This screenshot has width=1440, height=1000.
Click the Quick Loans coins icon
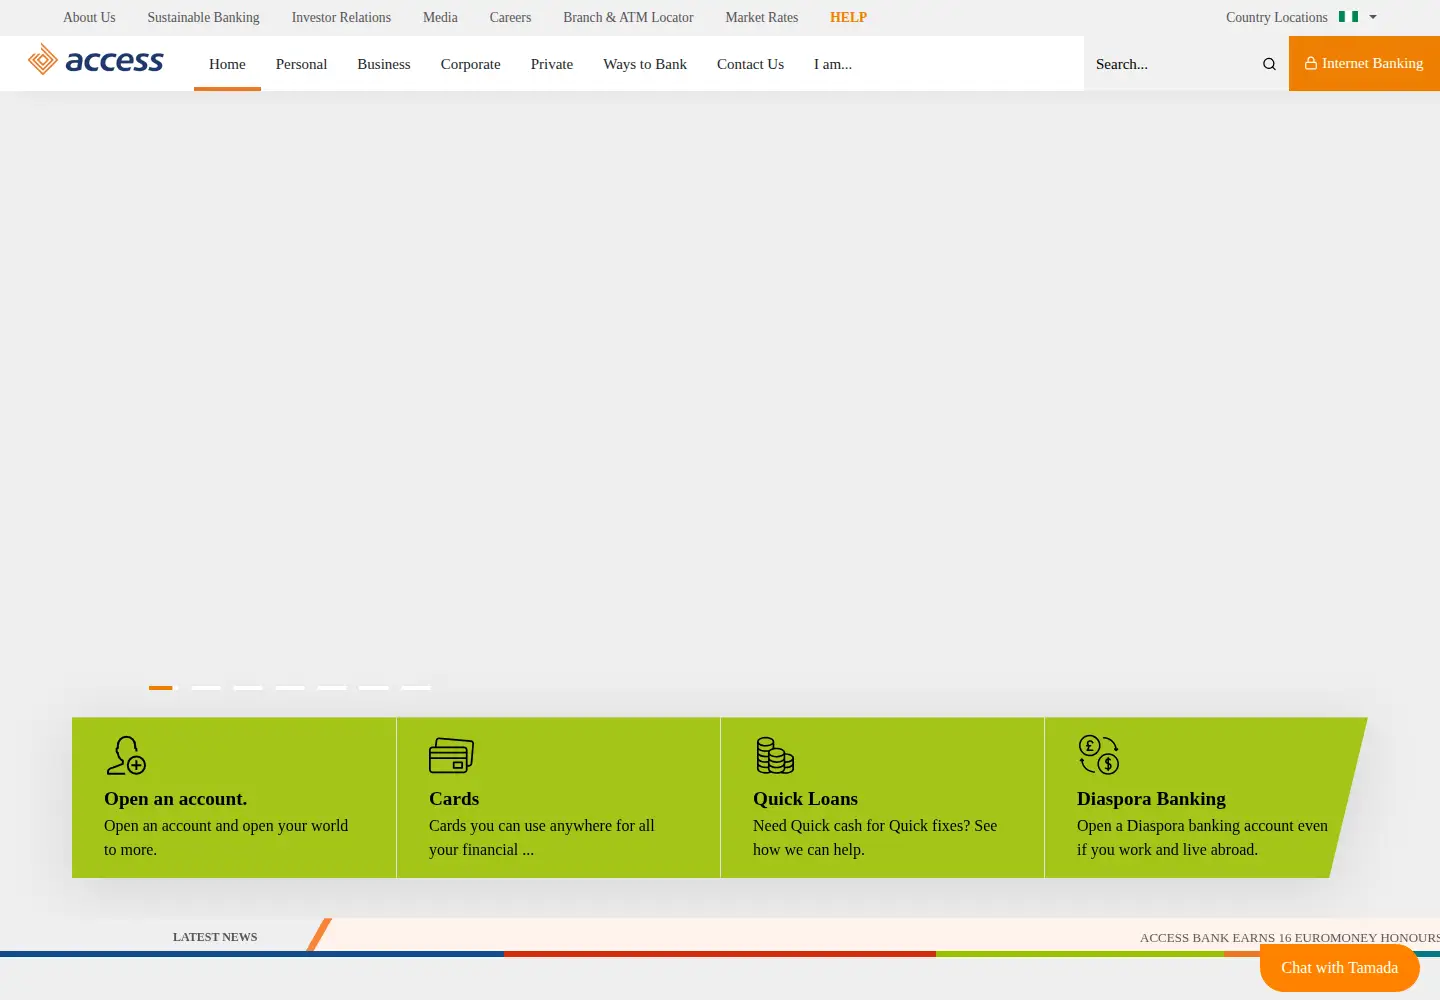click(x=775, y=755)
